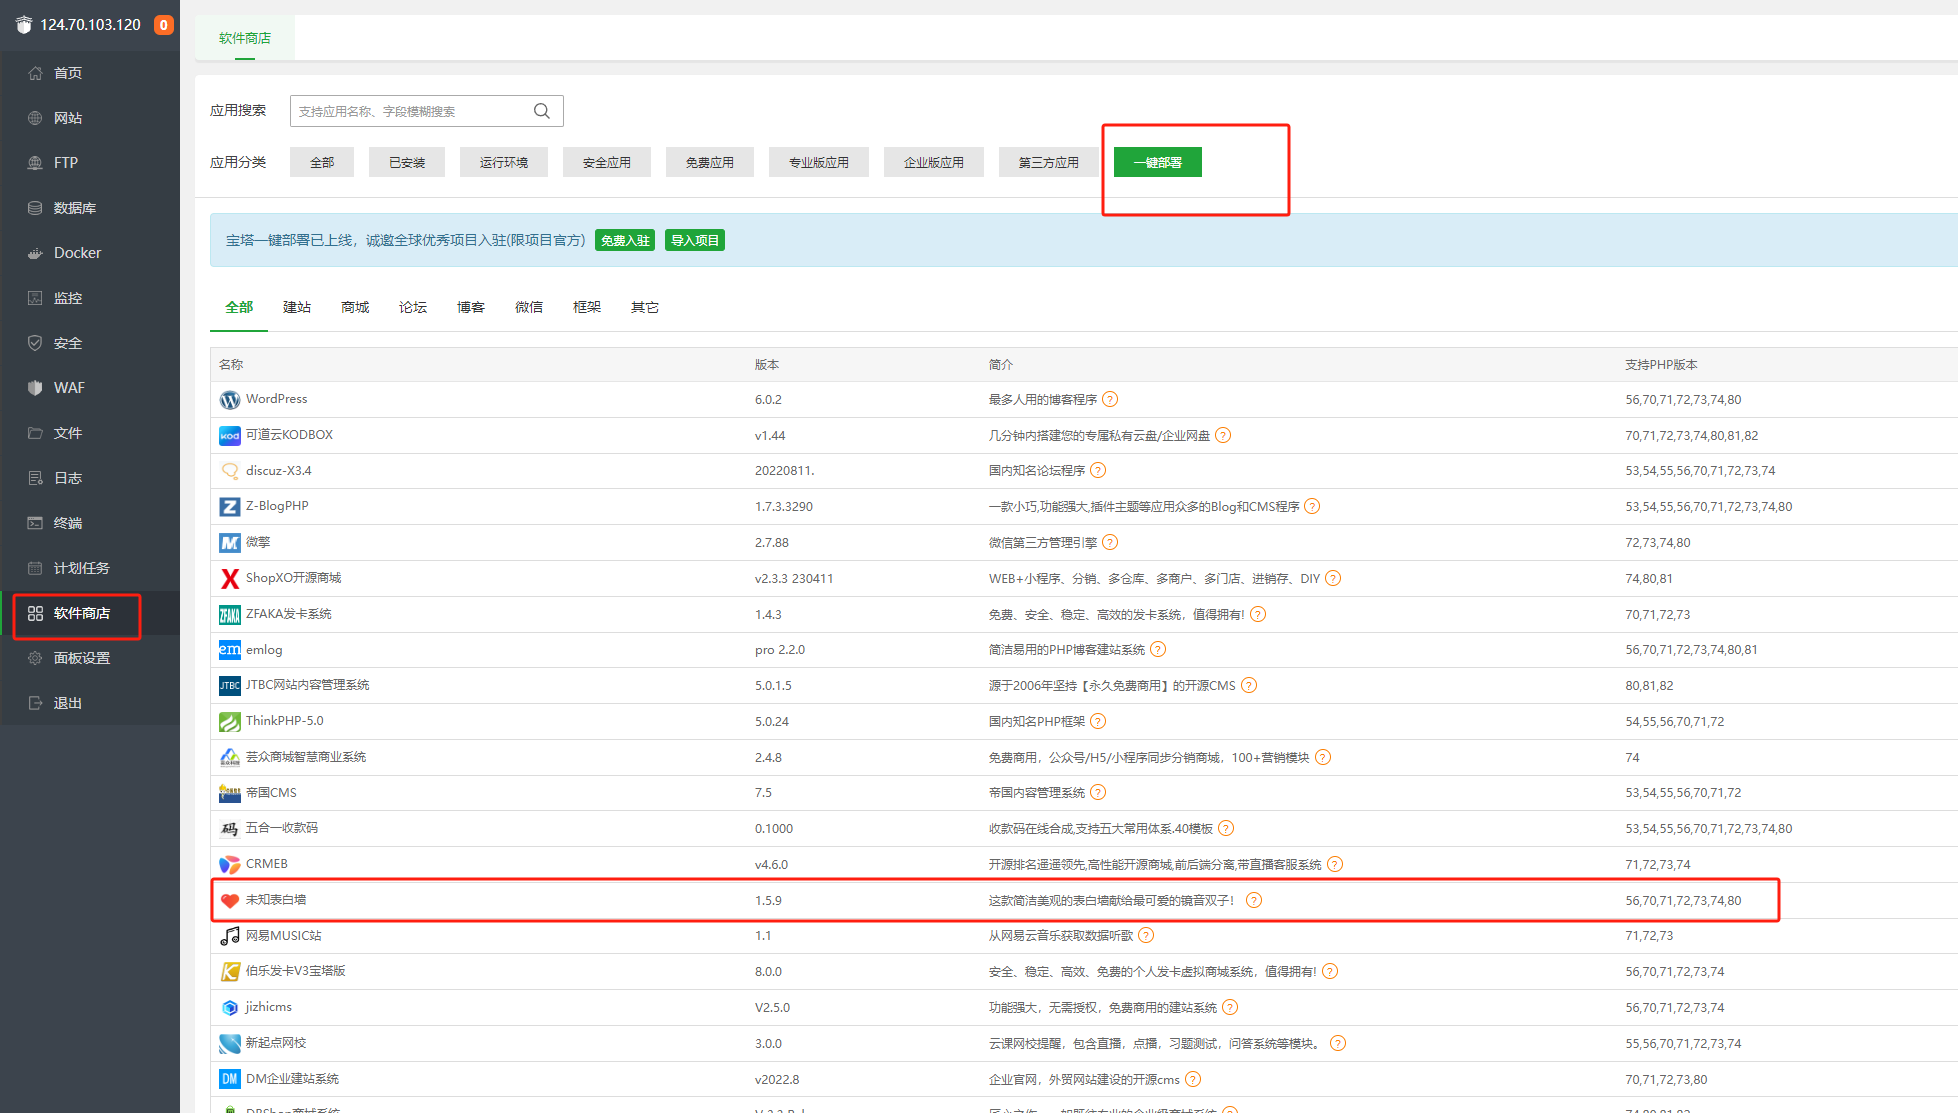The image size is (1958, 1113).
Task: Switch to the 其它 tab
Action: [645, 307]
